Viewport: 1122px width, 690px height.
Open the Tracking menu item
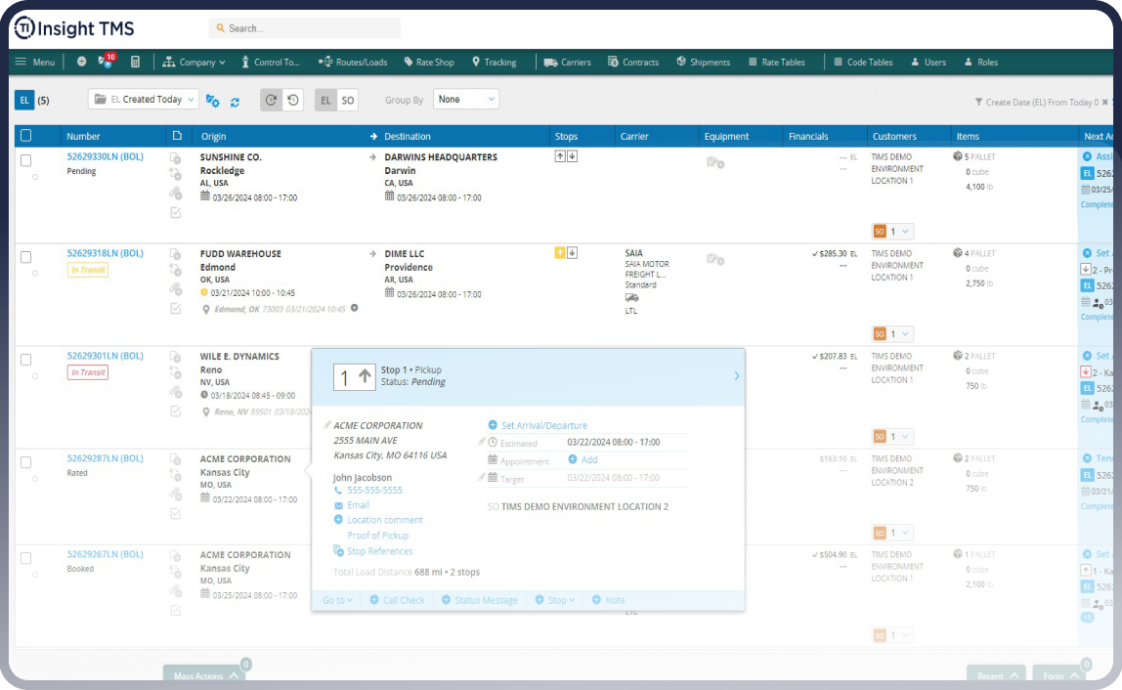494,62
